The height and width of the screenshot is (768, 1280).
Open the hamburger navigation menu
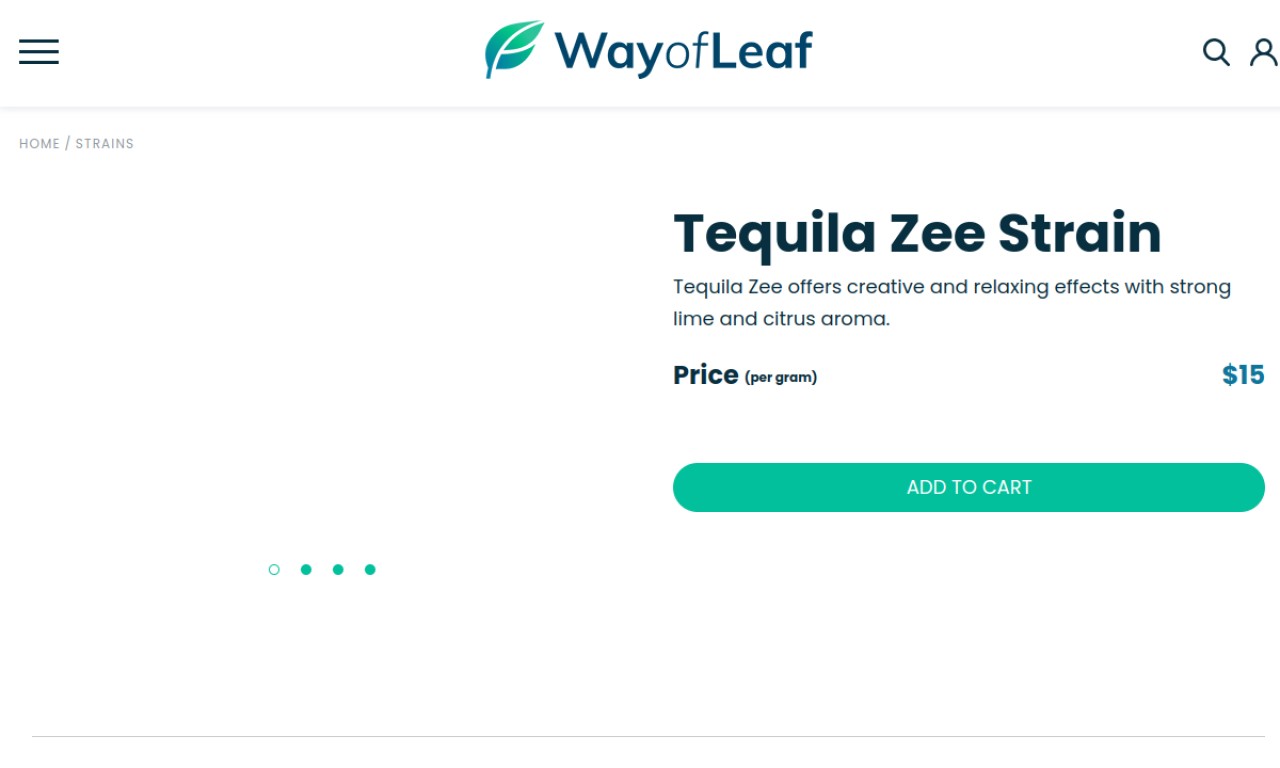39,52
